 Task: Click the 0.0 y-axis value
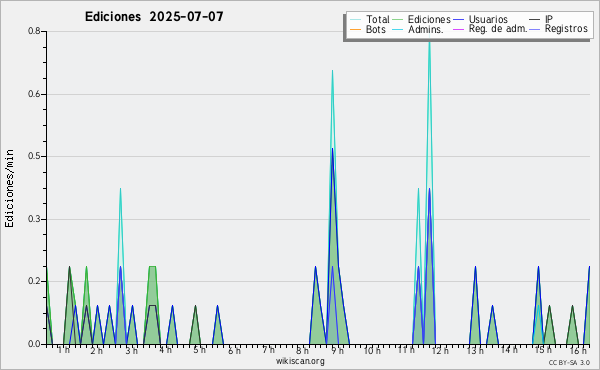point(34,344)
